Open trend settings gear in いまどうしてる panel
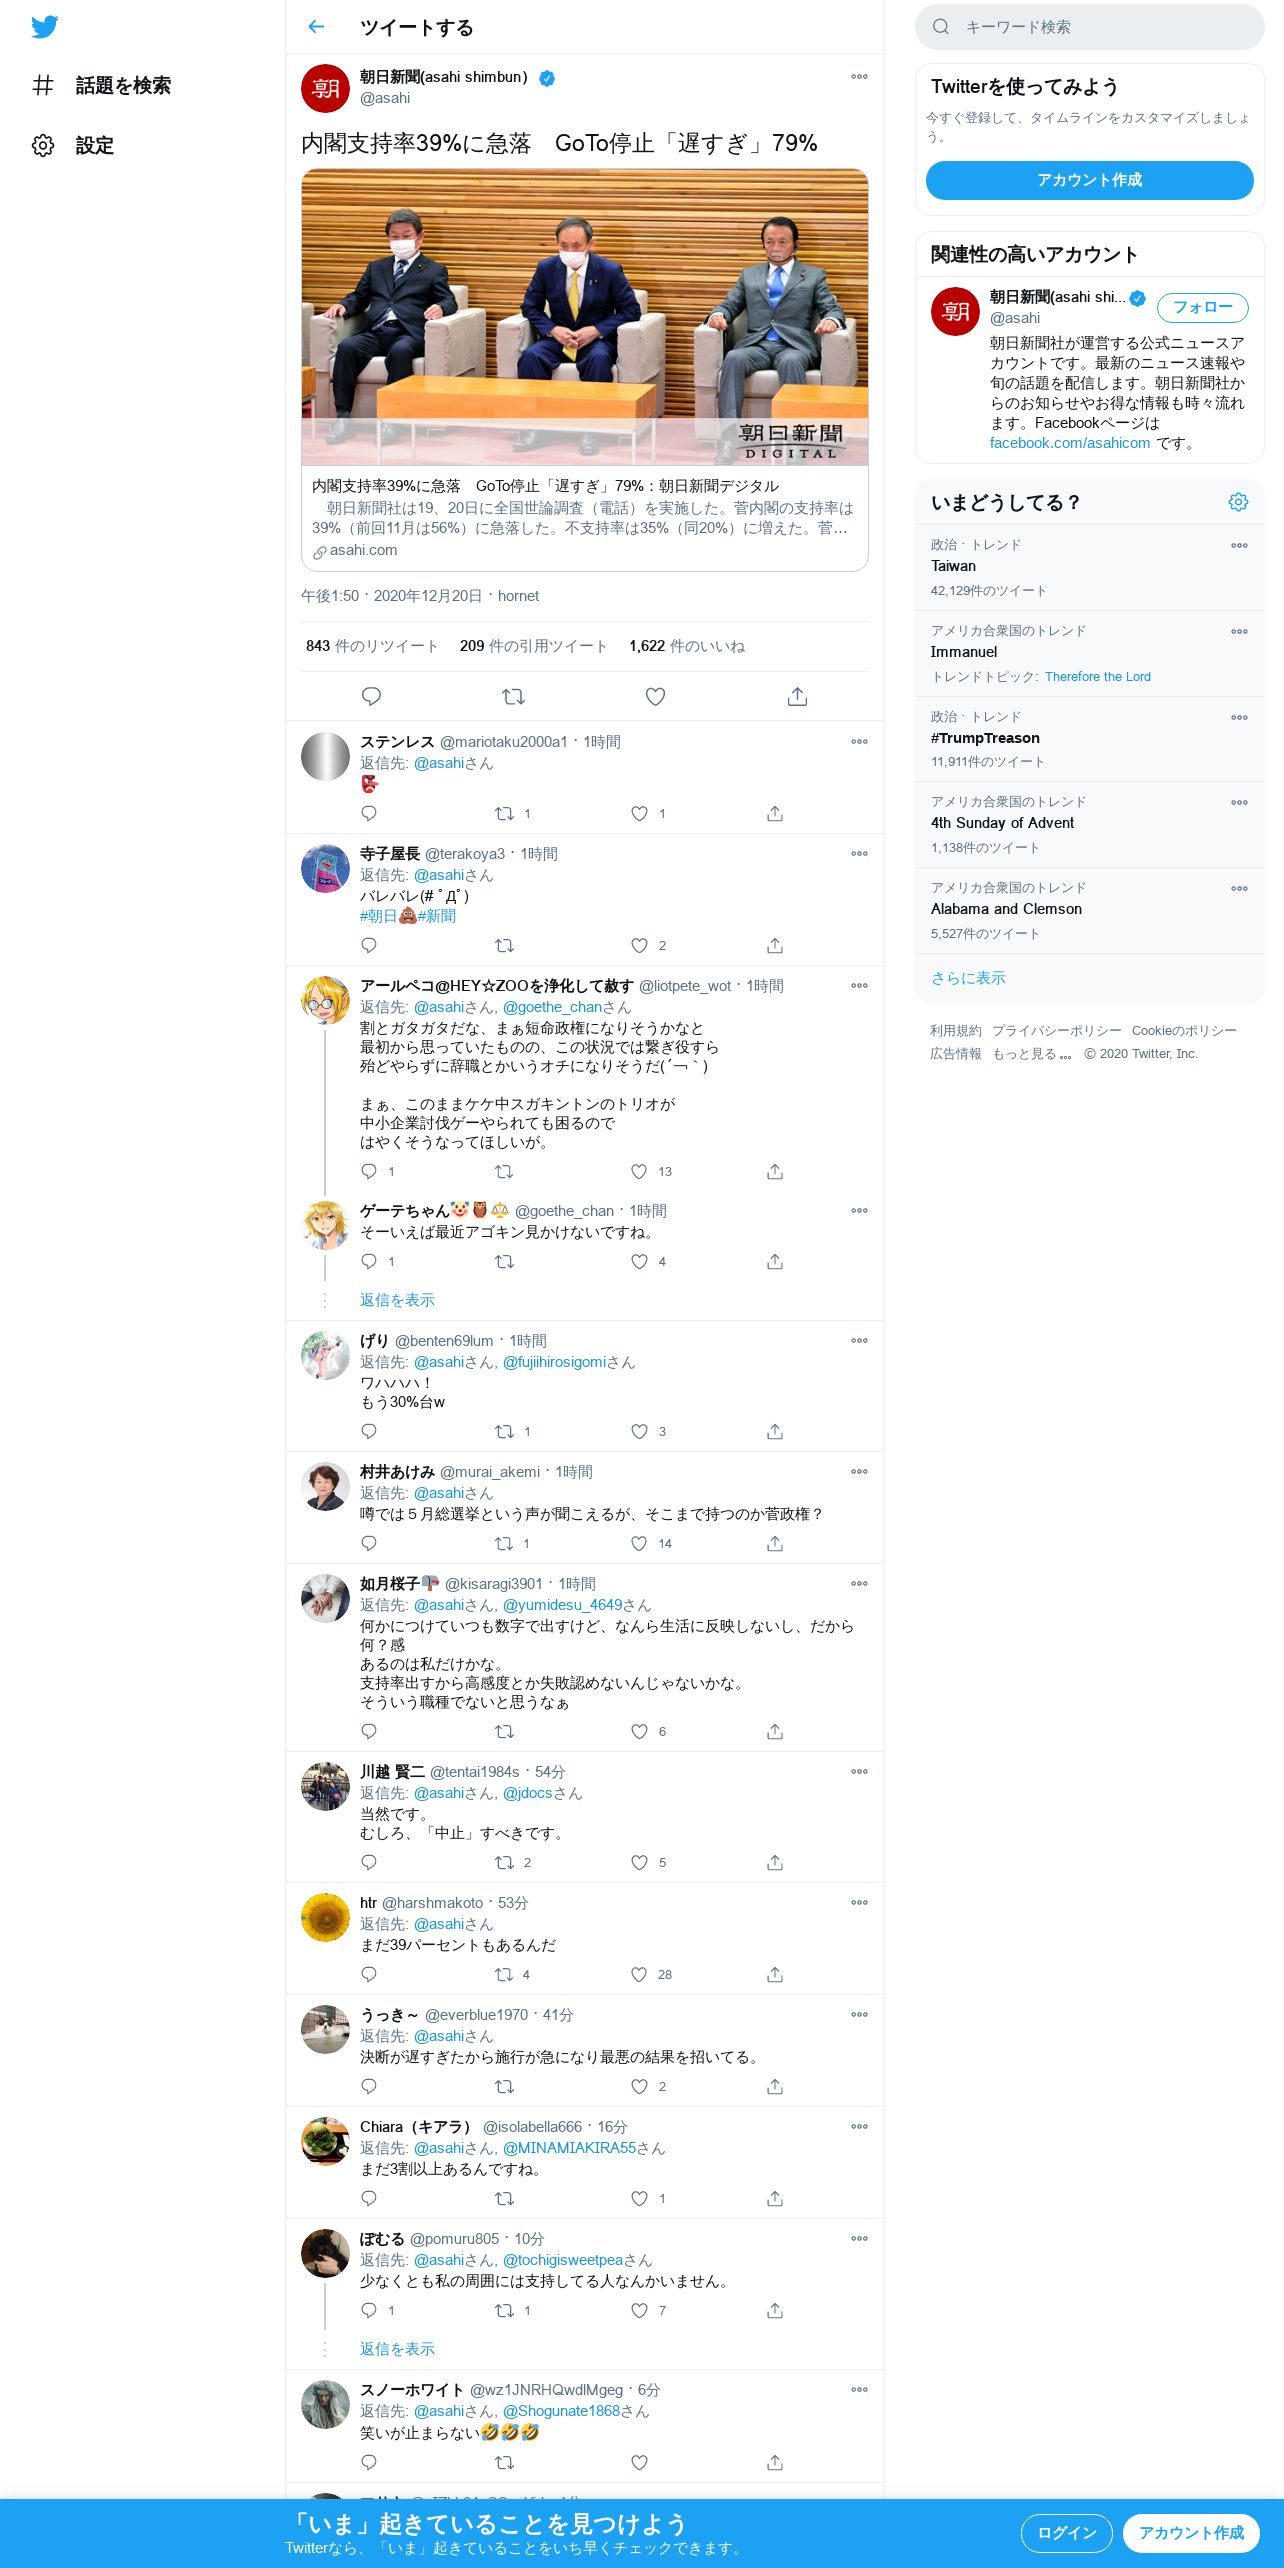 [x=1238, y=502]
